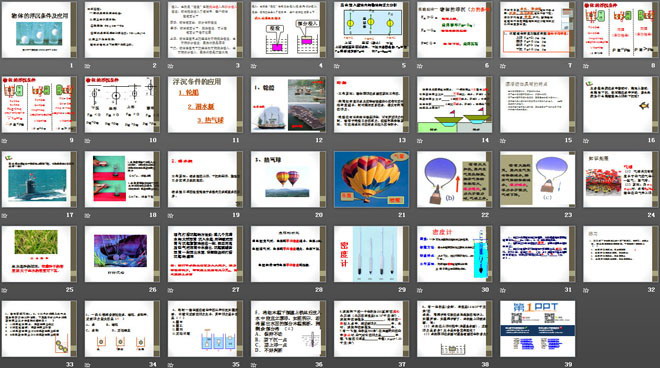
Task: Select slide 25 green grass photo
Action: tap(39, 254)
